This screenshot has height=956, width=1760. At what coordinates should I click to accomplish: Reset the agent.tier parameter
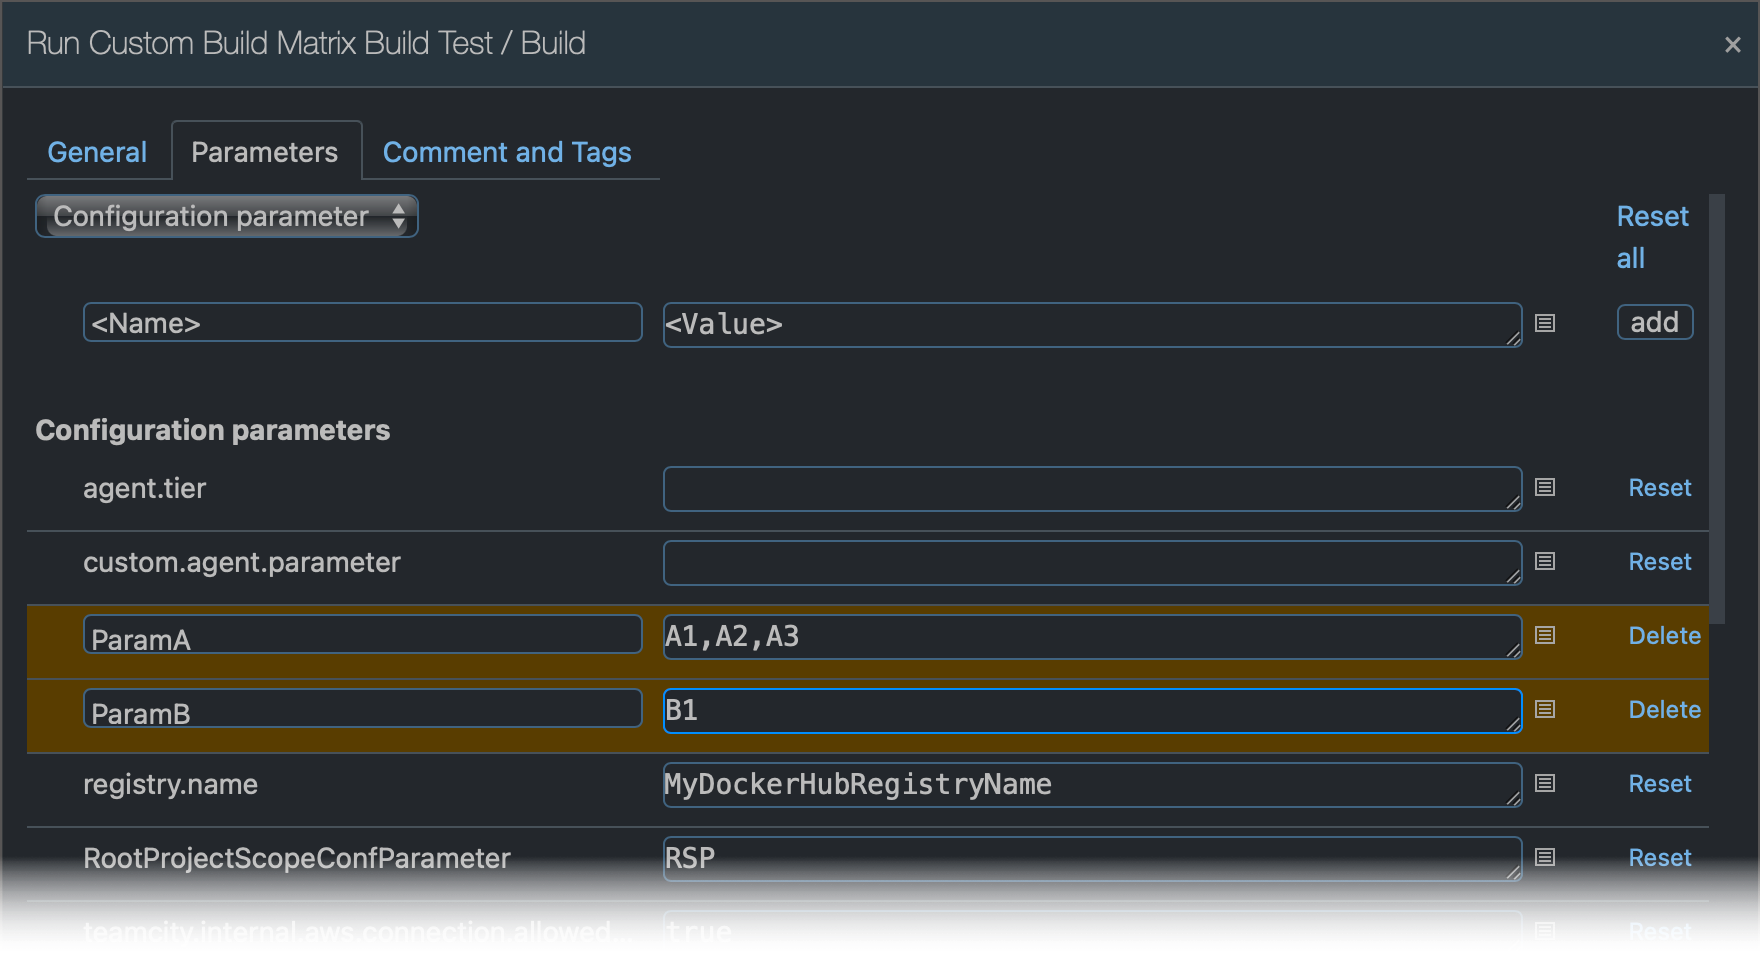pyautogui.click(x=1659, y=488)
